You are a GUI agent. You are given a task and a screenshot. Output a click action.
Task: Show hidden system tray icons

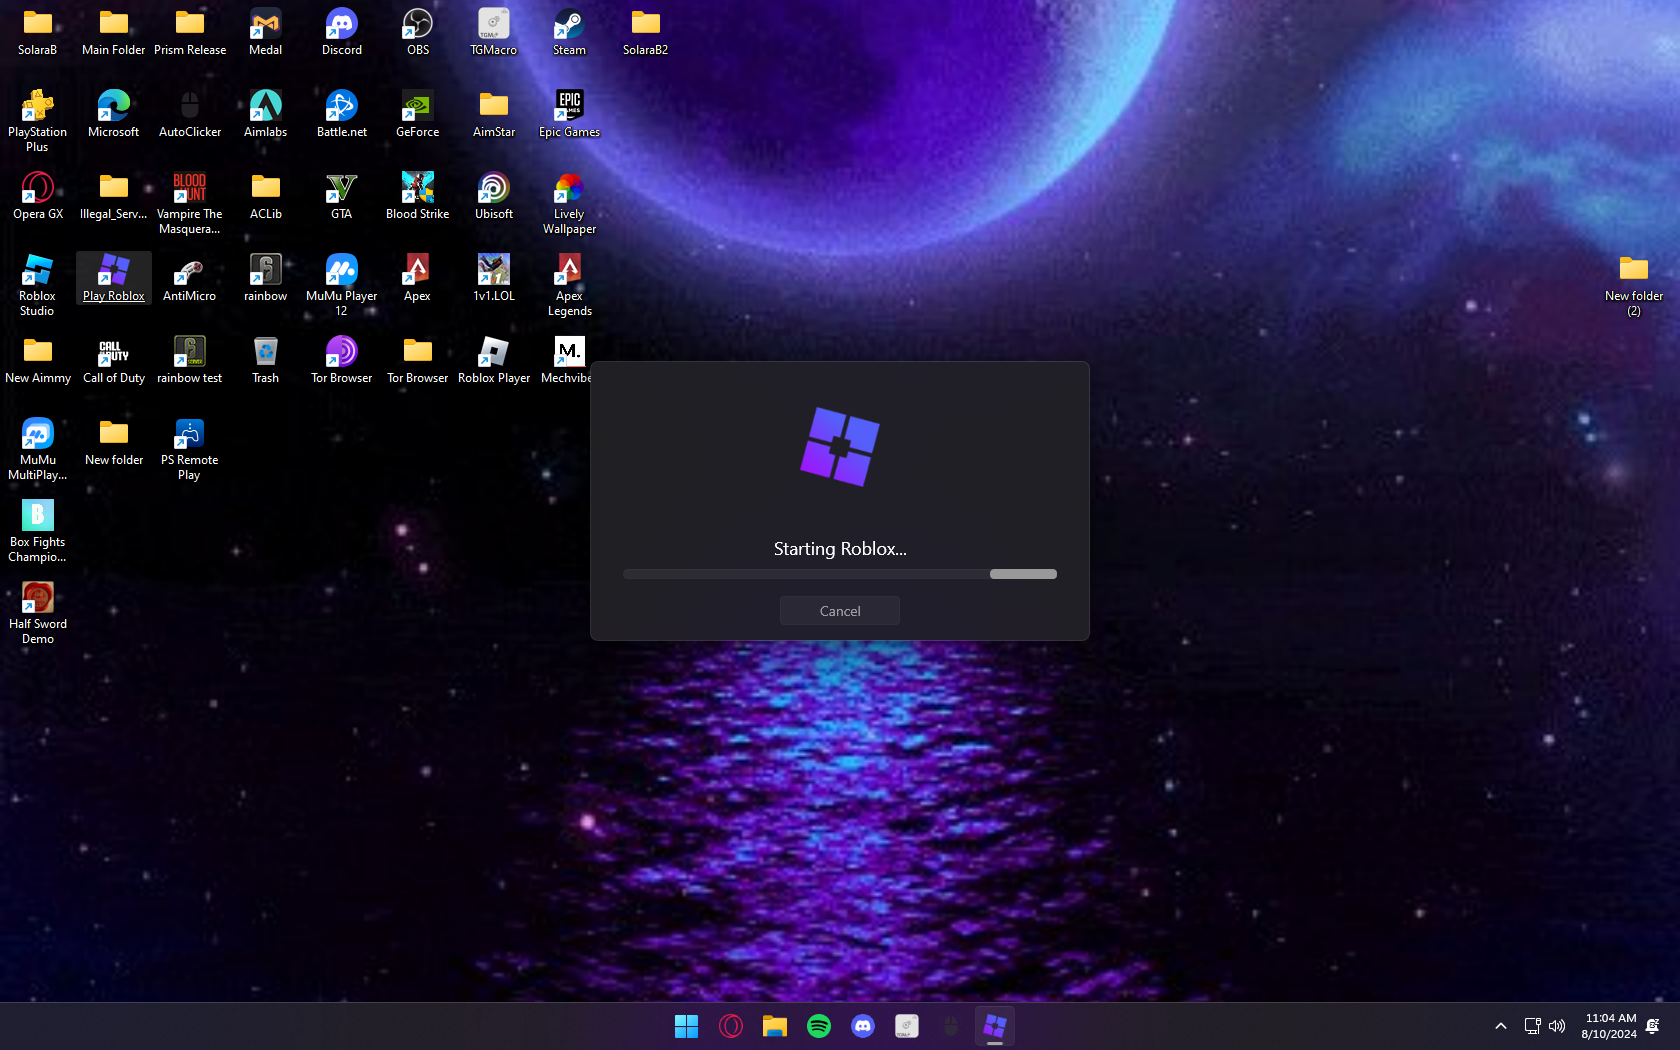[x=1501, y=1026]
